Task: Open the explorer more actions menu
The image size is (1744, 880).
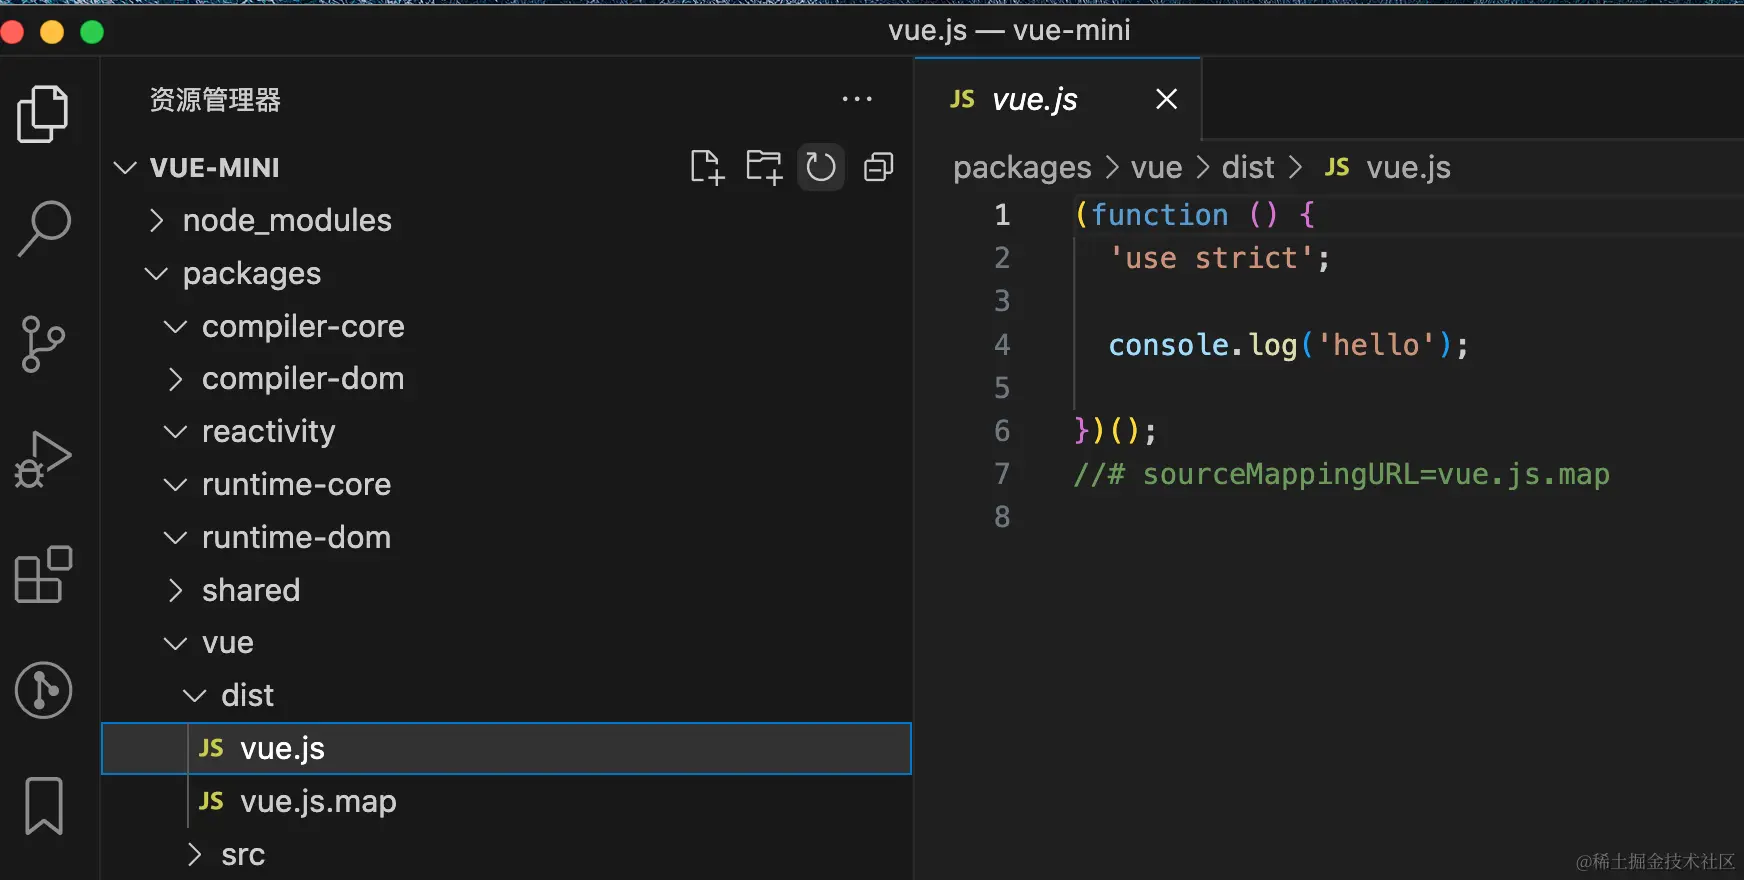Action: coord(857,99)
